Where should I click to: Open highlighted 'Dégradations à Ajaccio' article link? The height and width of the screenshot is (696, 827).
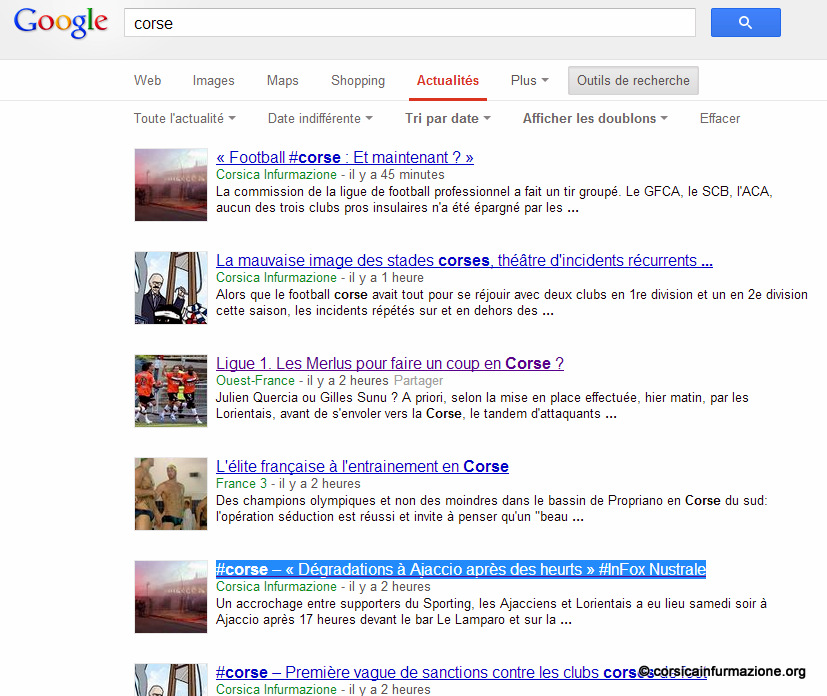(x=460, y=569)
